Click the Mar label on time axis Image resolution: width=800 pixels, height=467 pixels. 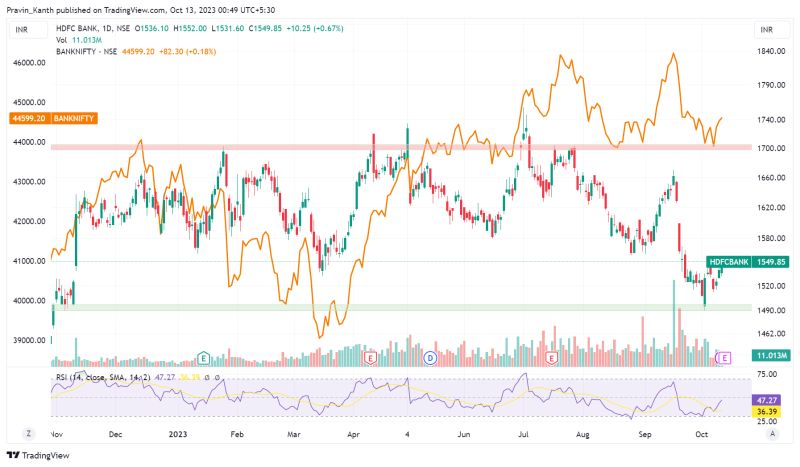pos(293,434)
